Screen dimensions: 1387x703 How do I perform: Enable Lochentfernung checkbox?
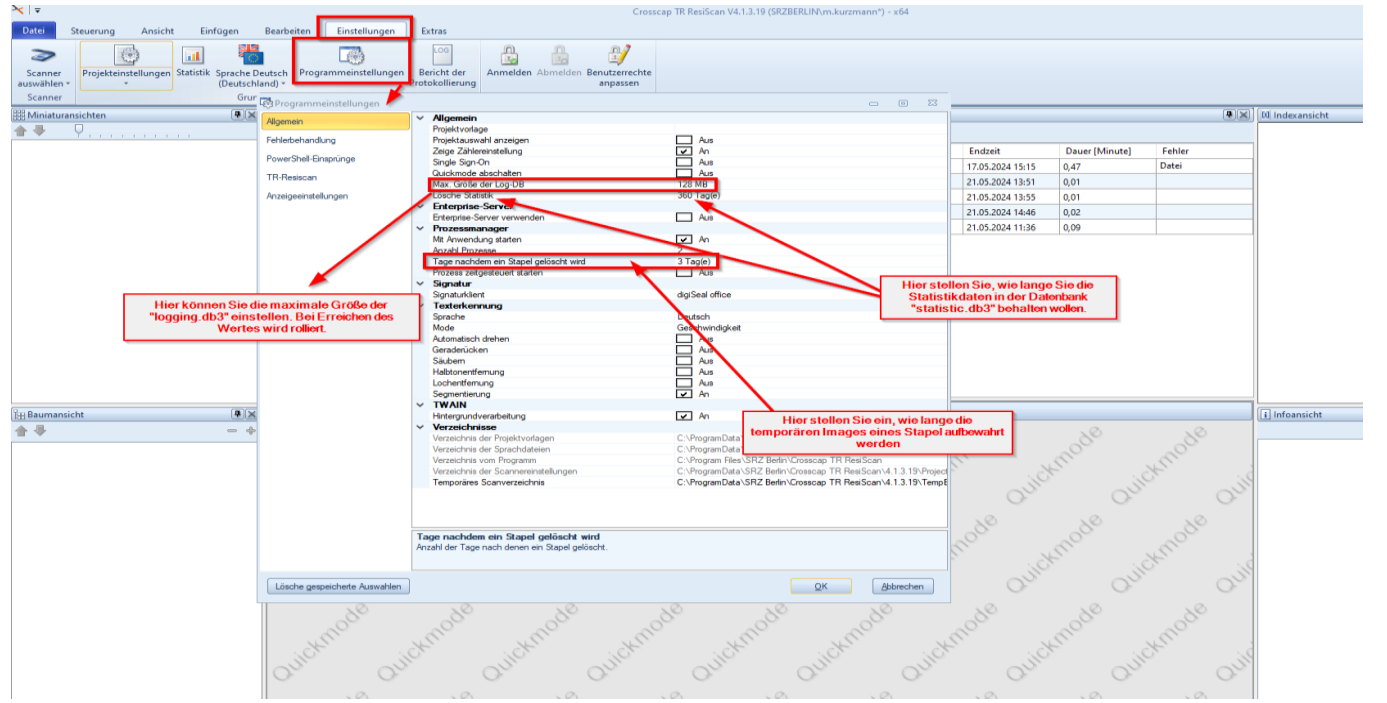coord(684,383)
